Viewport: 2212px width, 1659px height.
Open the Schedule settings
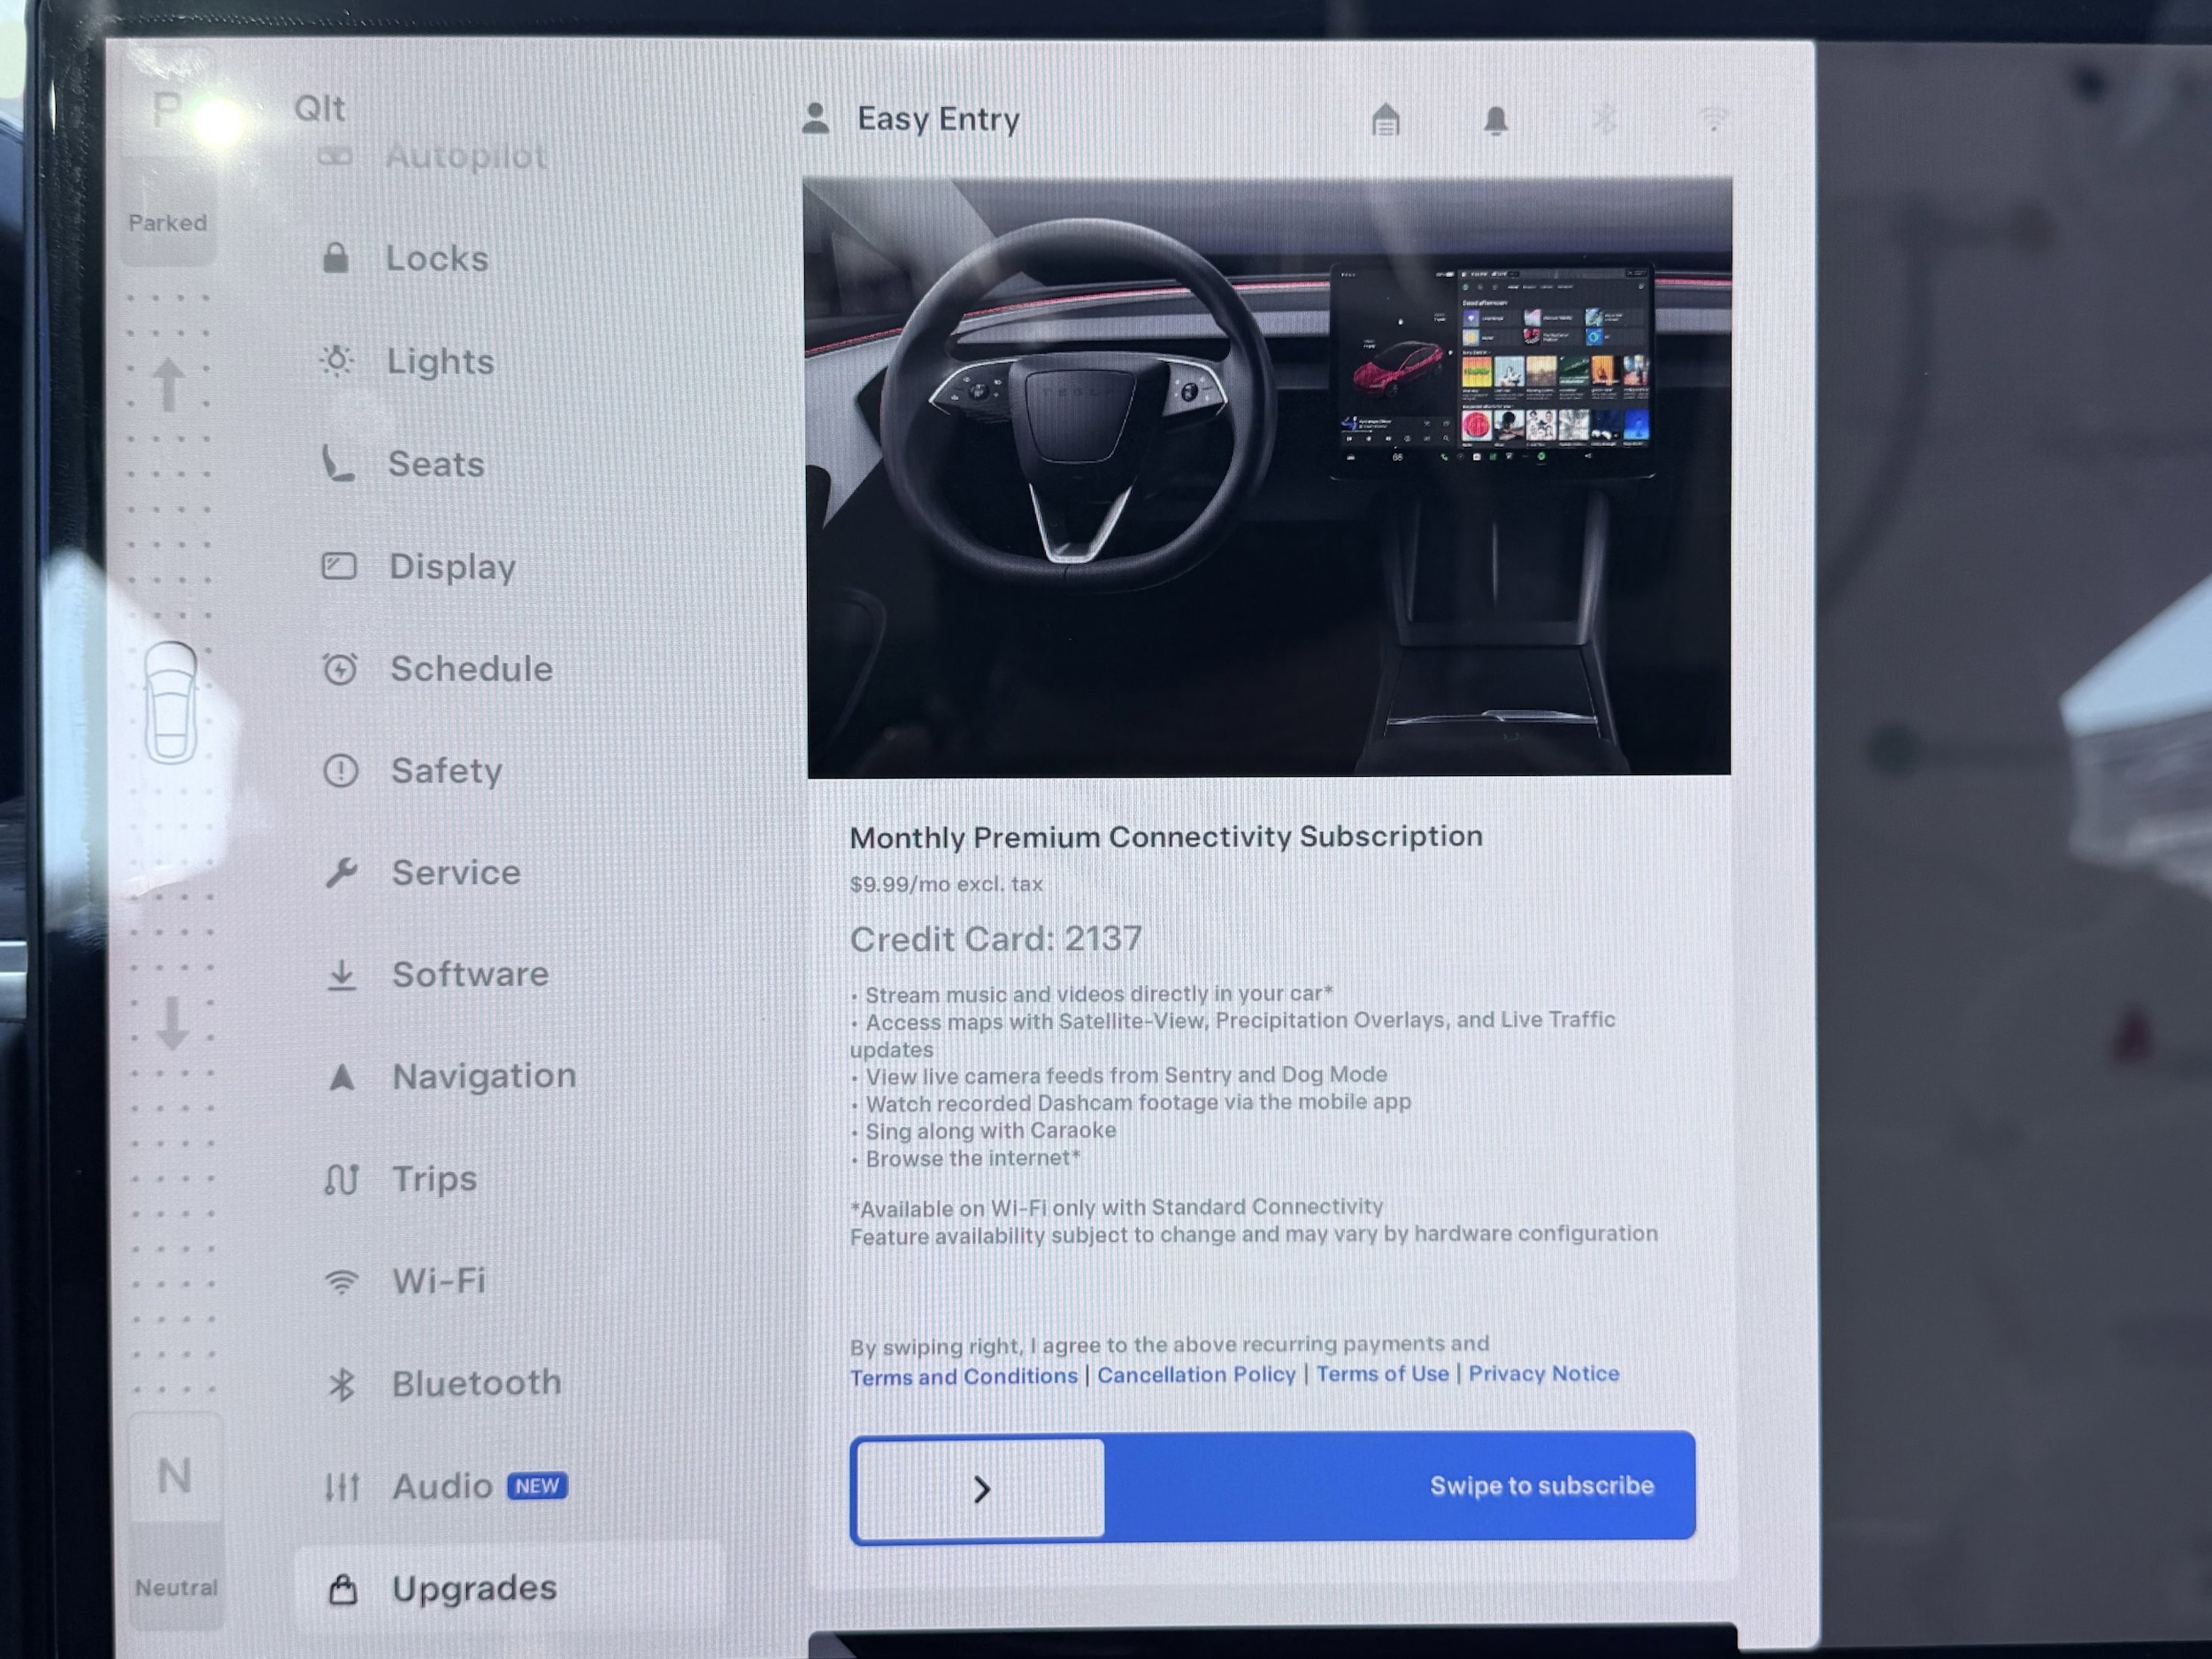[470, 669]
